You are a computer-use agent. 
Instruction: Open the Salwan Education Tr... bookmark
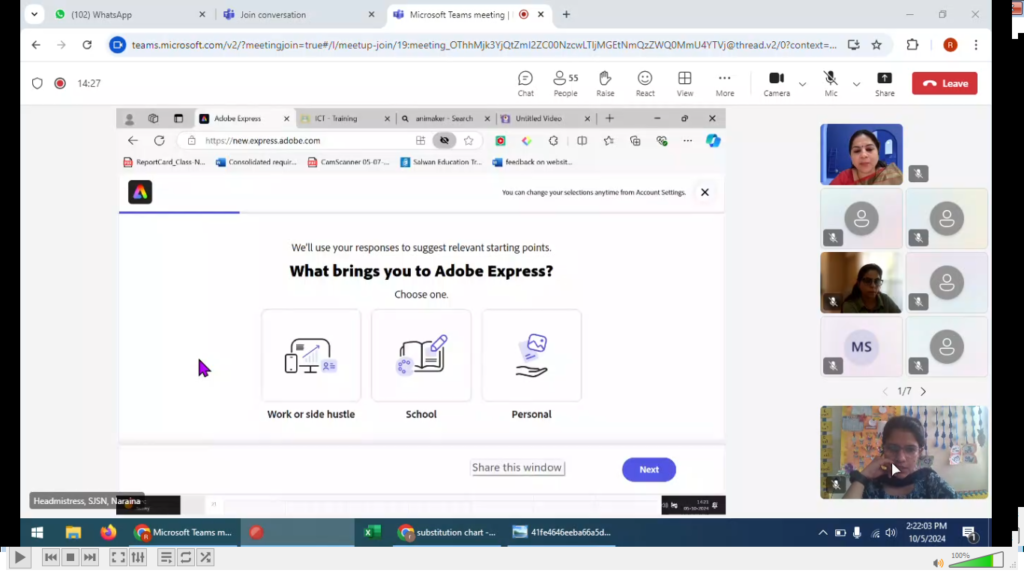(x=441, y=162)
